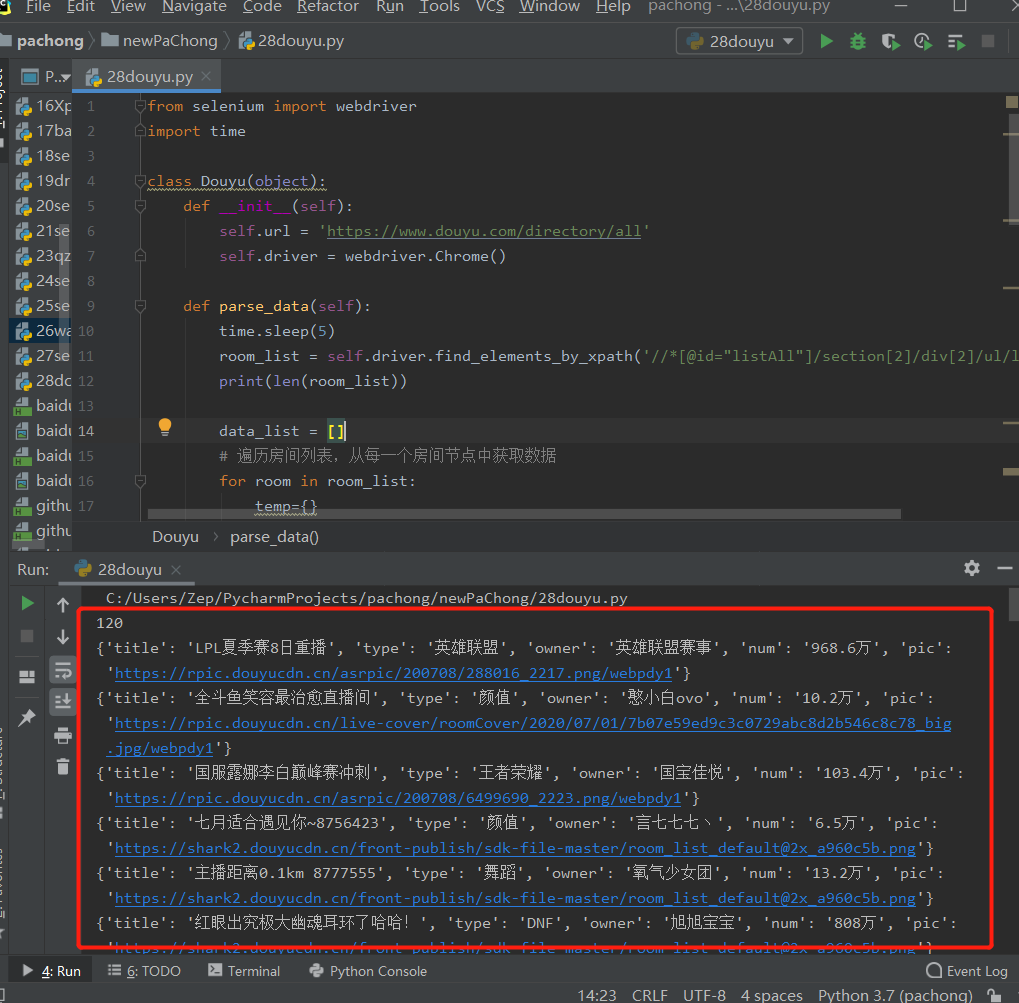Open the Code menu
1019x1003 pixels.
click(262, 7)
